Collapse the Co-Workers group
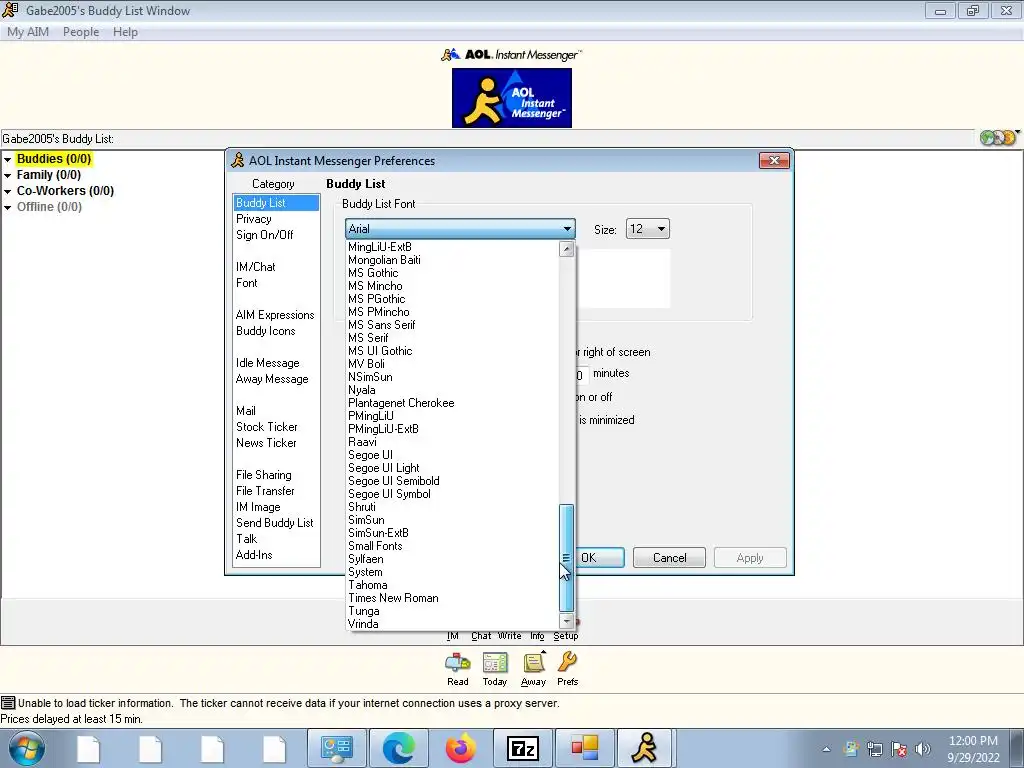 click(x=8, y=192)
